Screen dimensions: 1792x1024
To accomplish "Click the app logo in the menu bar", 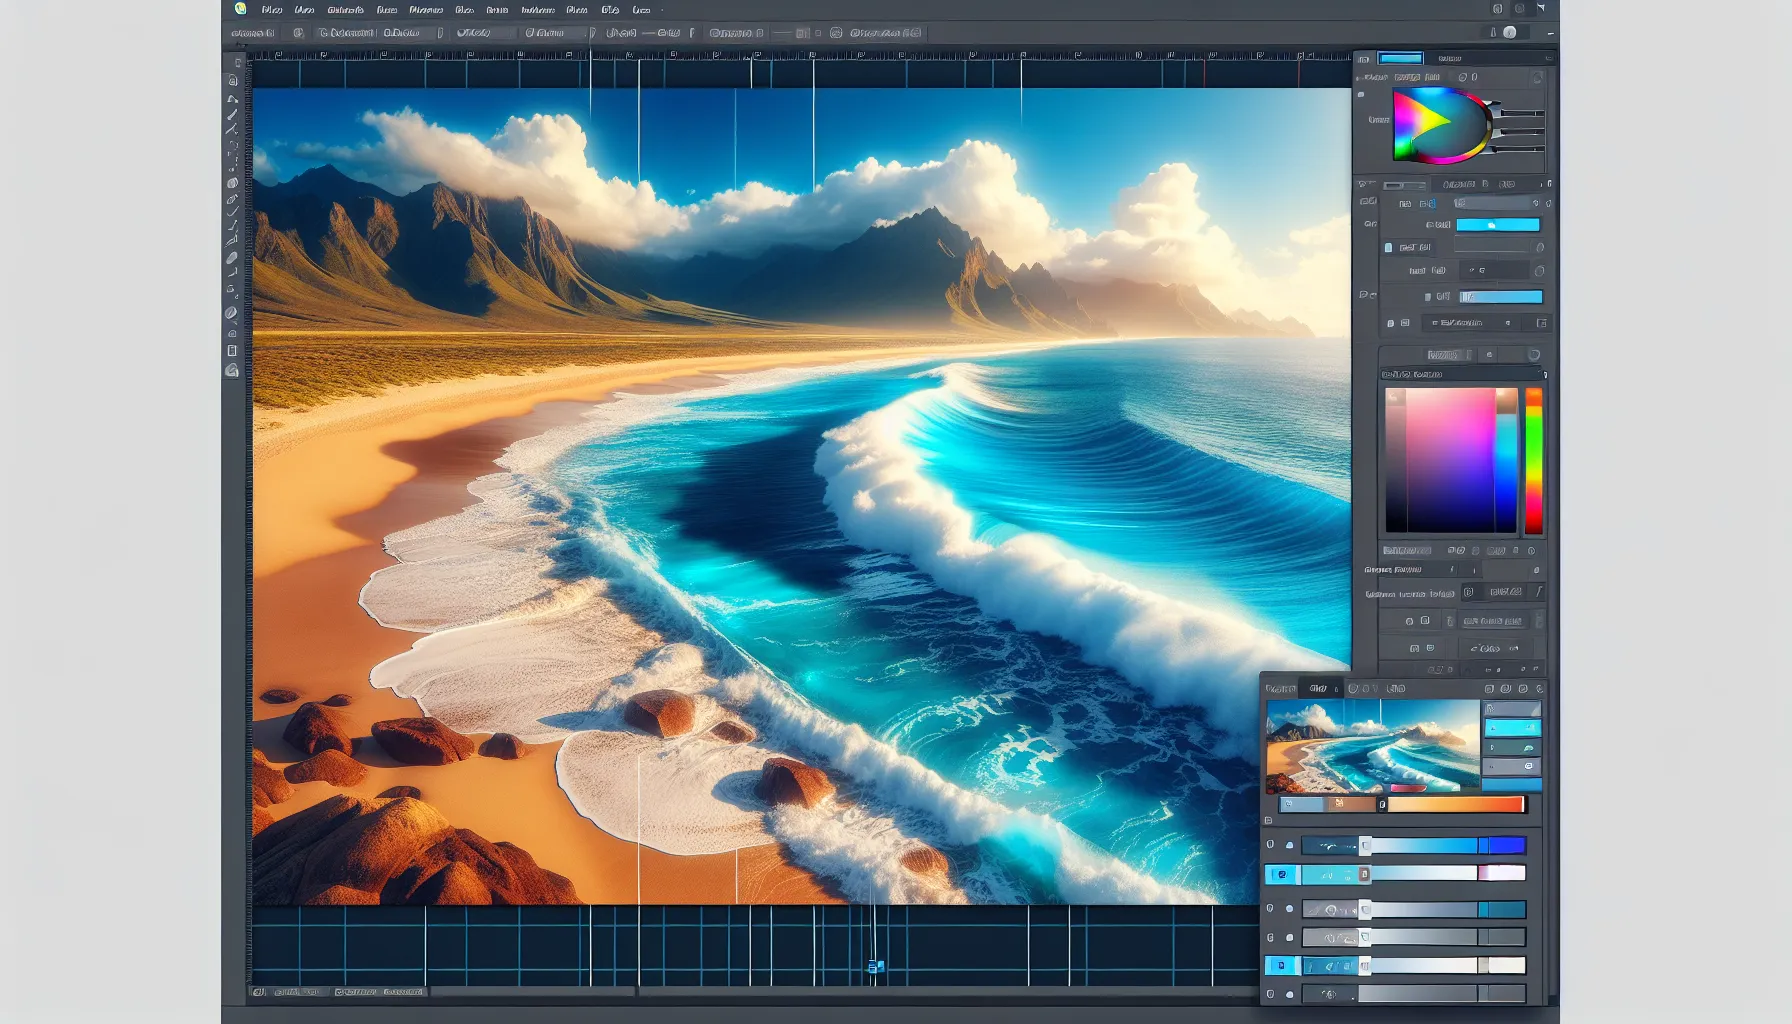I will pyautogui.click(x=240, y=9).
